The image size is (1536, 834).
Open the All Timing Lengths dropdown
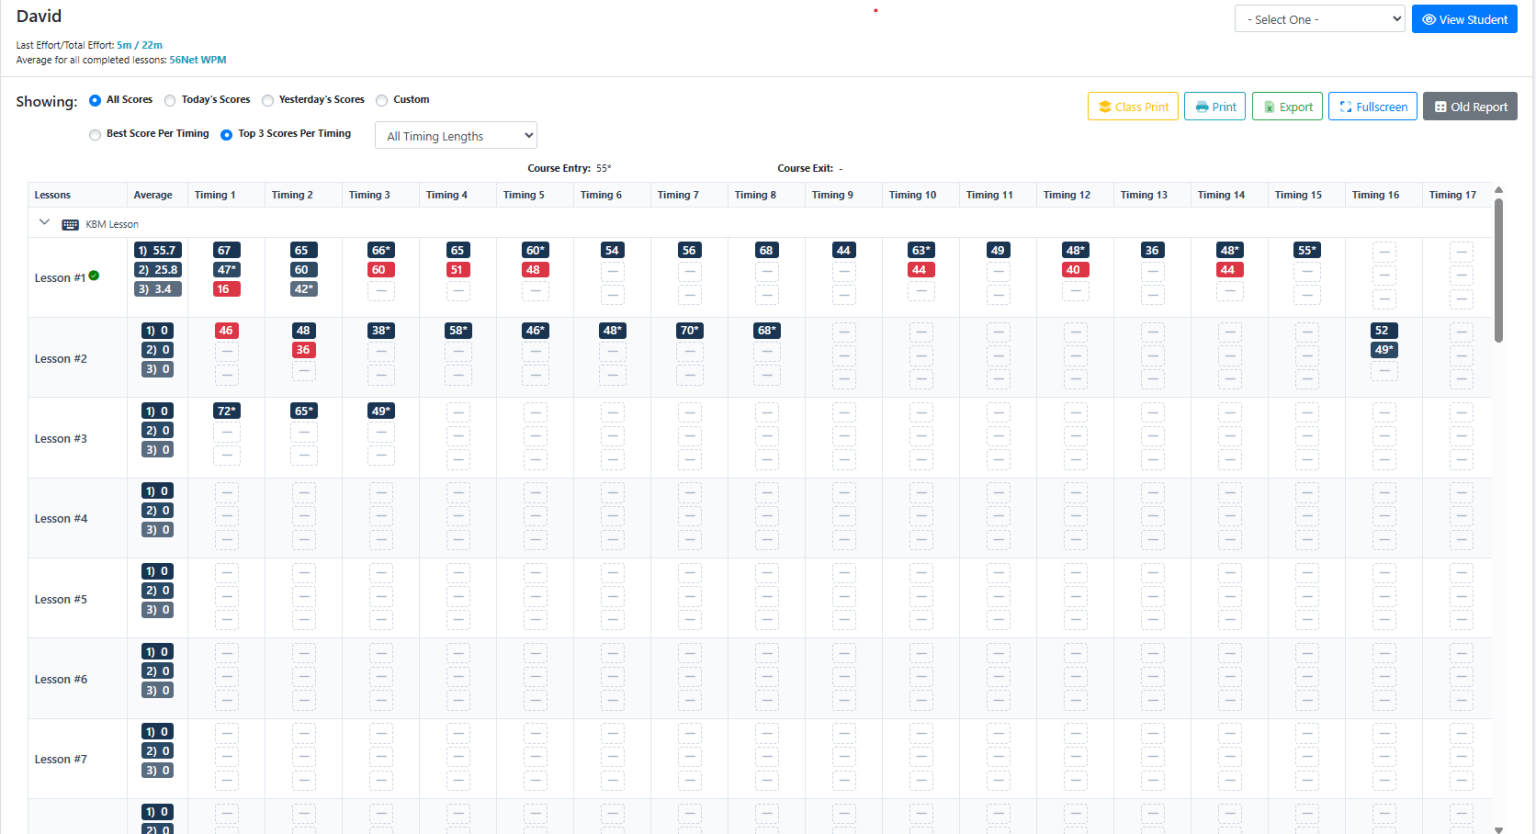point(456,136)
